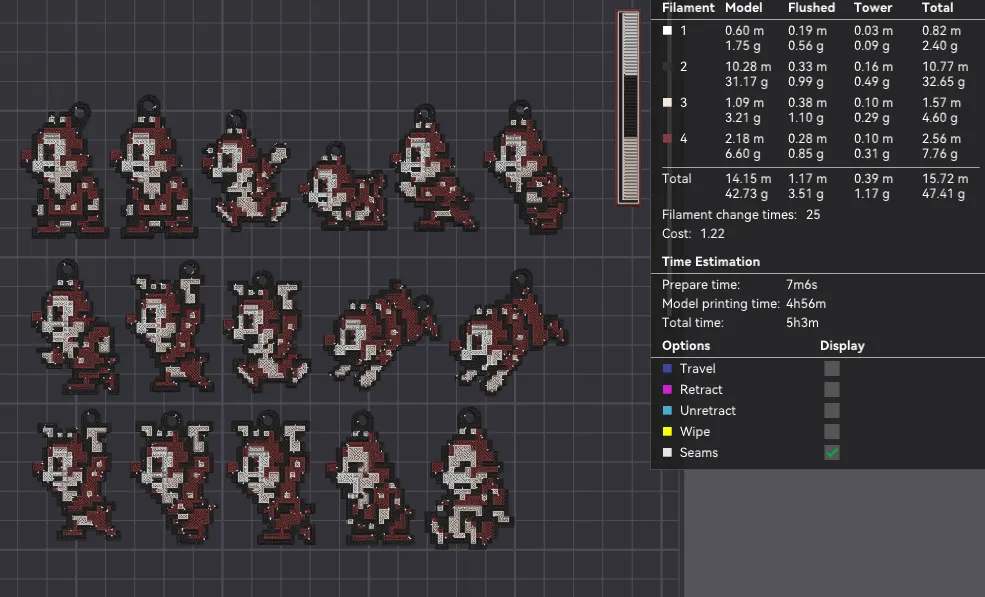This screenshot has width=985, height=597.
Task: Click the vertical layer range slider
Action: 629,107
